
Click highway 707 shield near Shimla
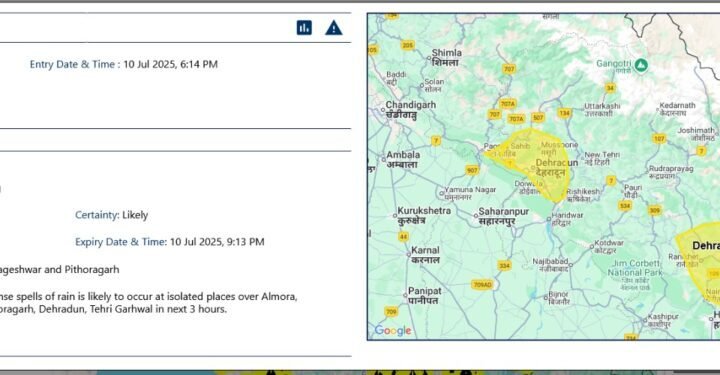tap(509, 69)
